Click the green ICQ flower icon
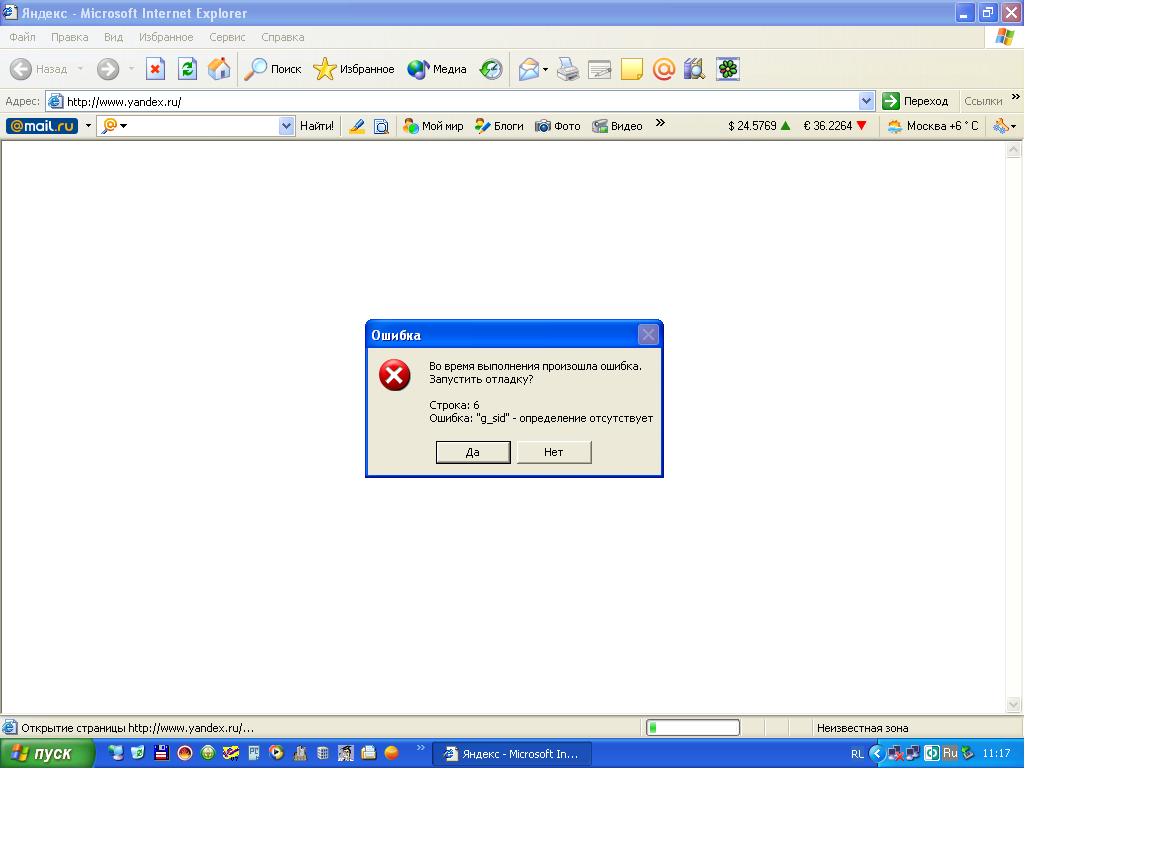 click(x=727, y=69)
